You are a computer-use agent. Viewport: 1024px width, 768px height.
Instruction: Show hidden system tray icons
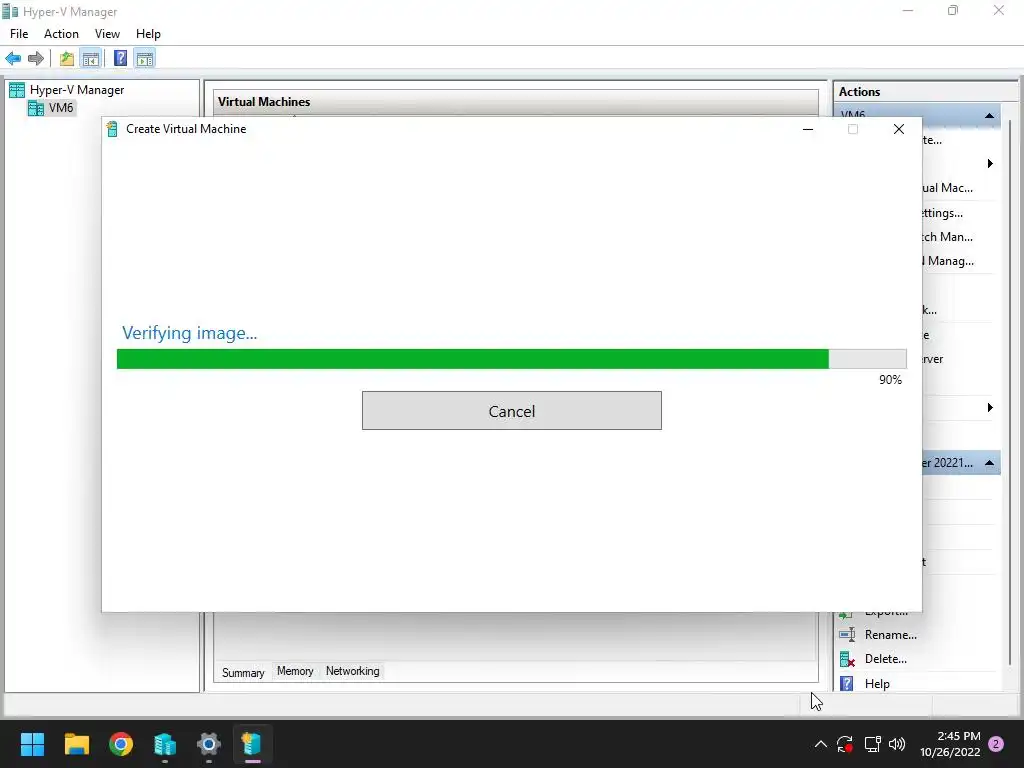821,744
